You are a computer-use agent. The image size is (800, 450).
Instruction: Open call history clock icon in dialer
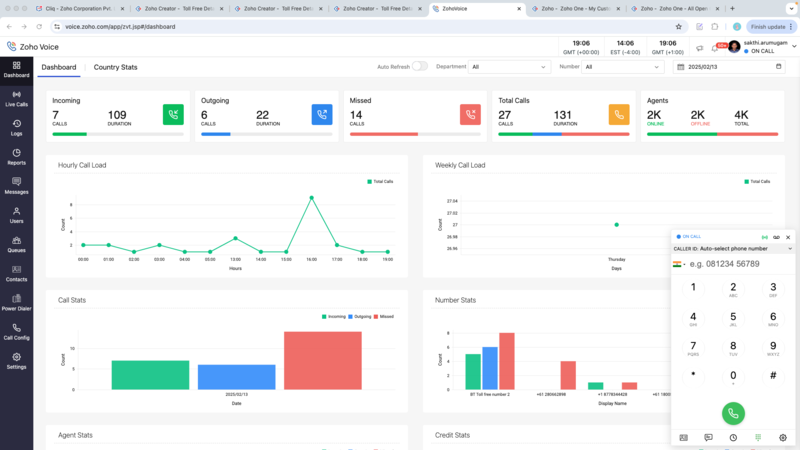pyautogui.click(x=733, y=437)
